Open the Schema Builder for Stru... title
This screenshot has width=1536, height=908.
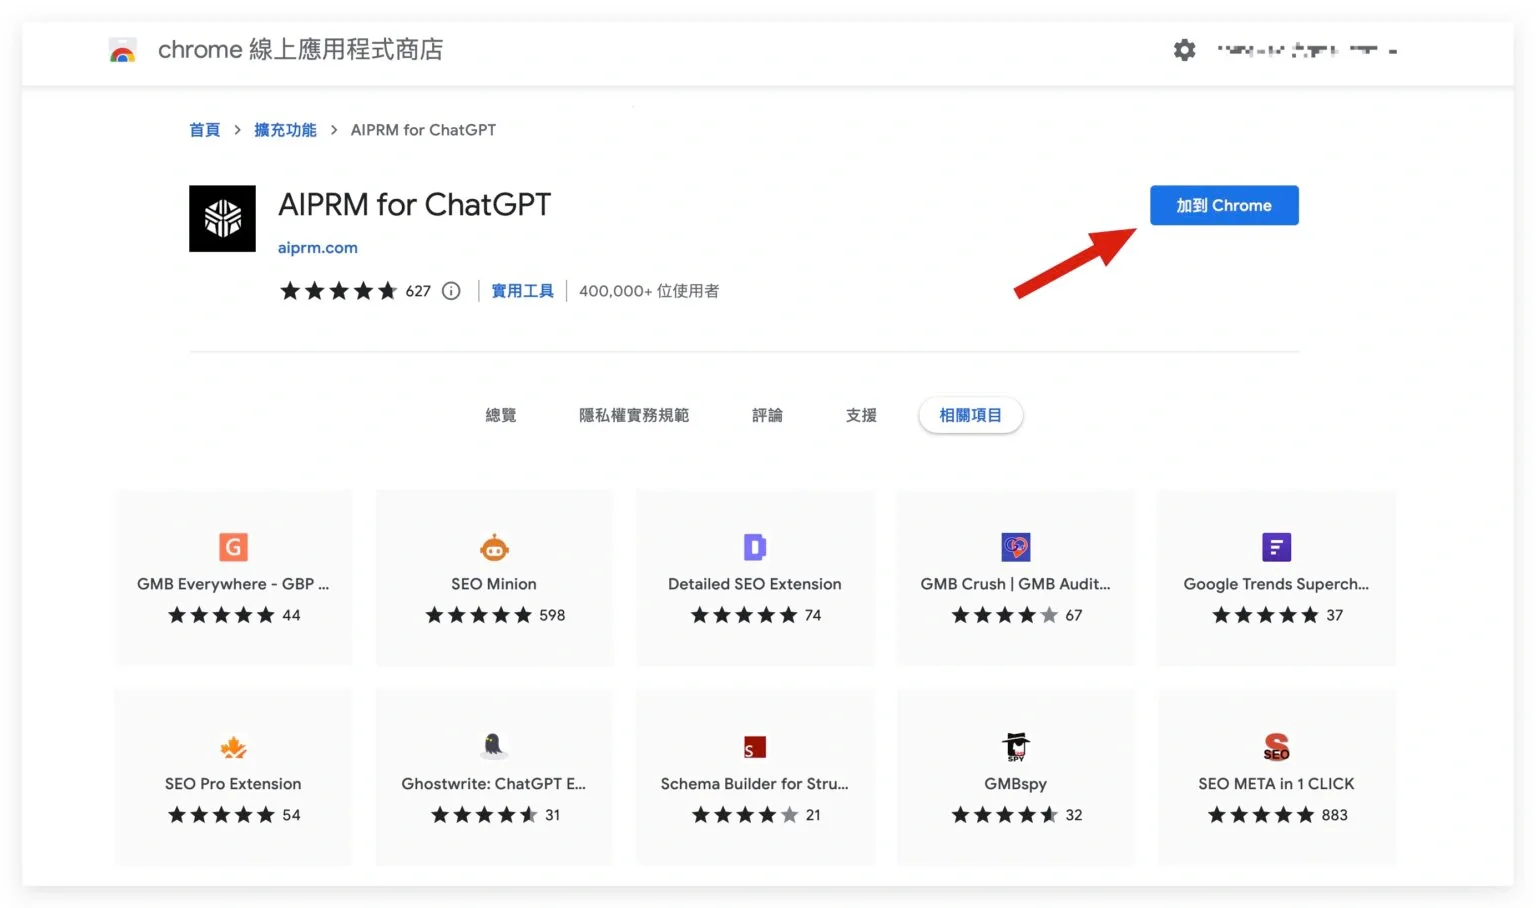pos(755,784)
